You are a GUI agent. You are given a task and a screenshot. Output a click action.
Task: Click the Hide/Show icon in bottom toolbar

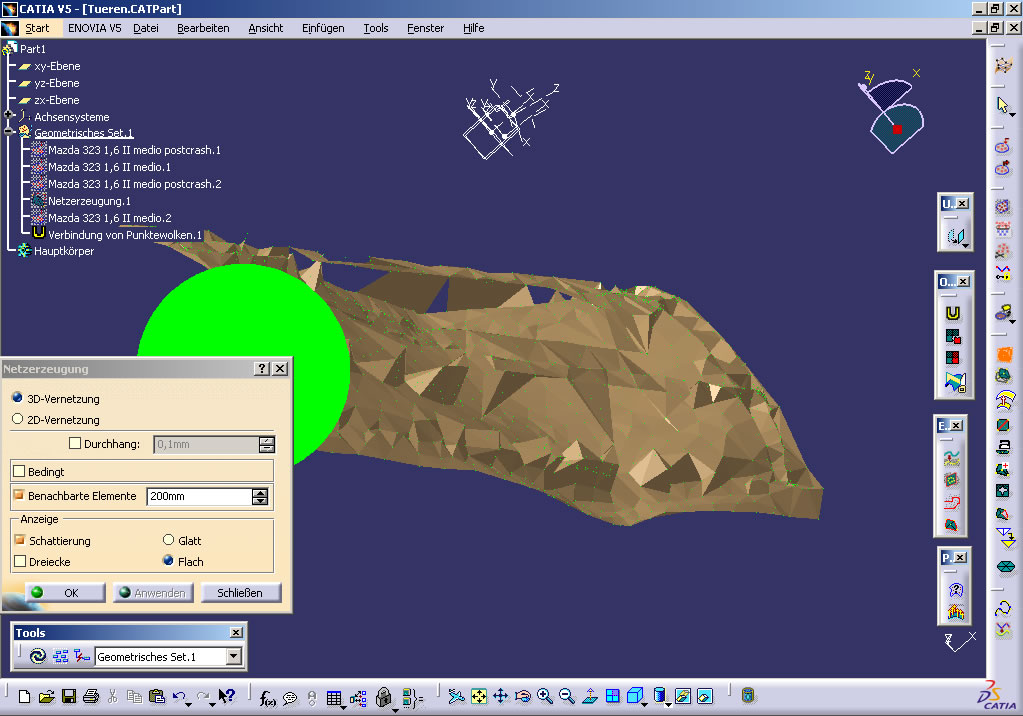(x=682, y=696)
